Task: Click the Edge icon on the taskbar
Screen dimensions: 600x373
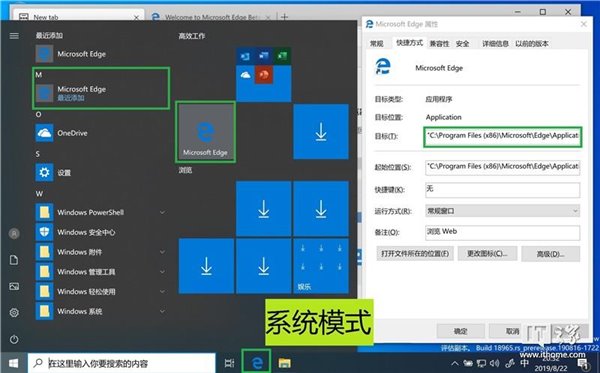Action: point(256,362)
